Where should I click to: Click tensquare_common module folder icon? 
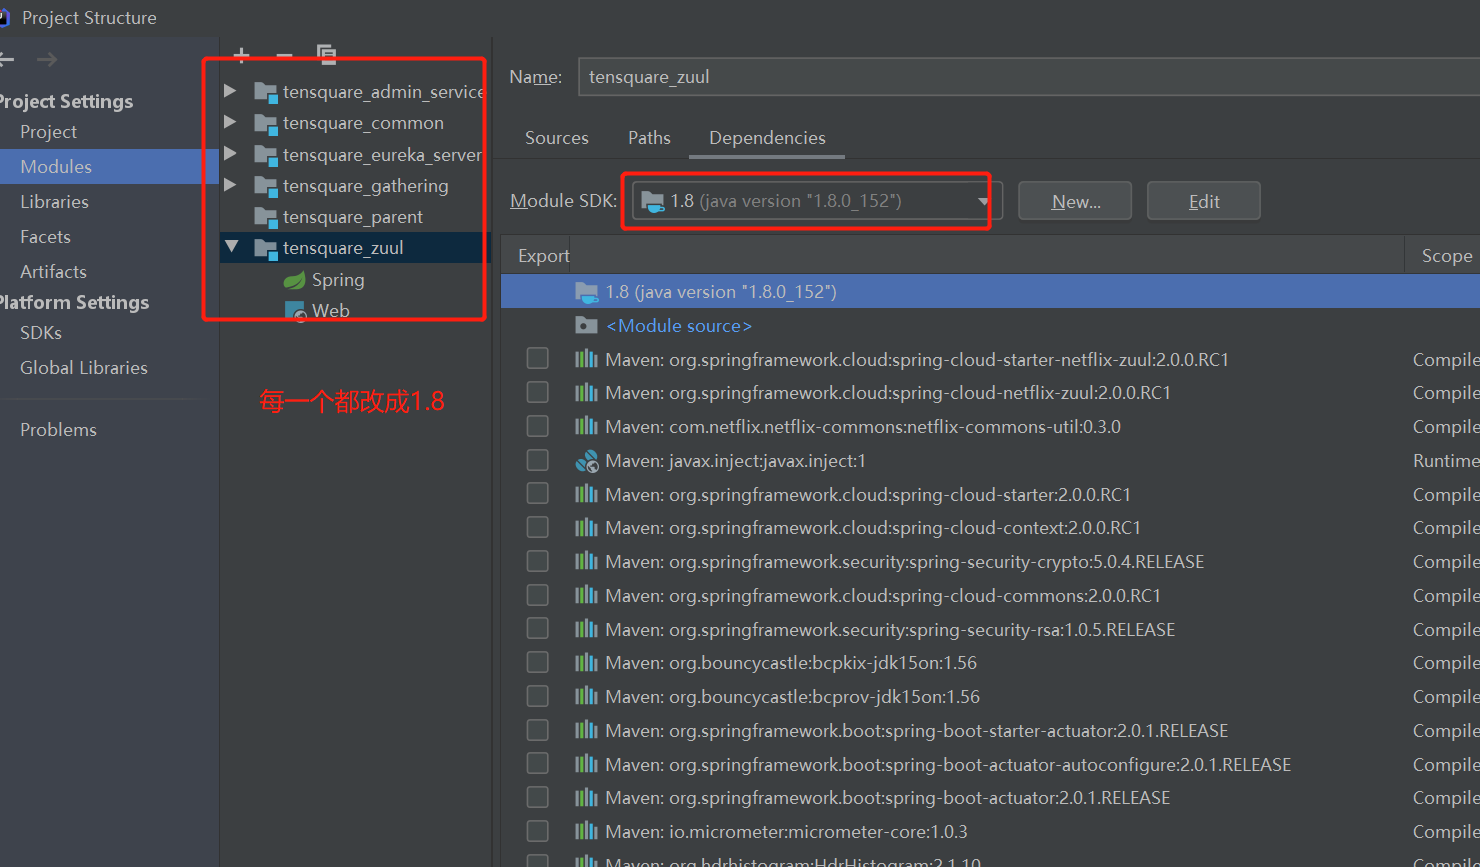(x=265, y=123)
